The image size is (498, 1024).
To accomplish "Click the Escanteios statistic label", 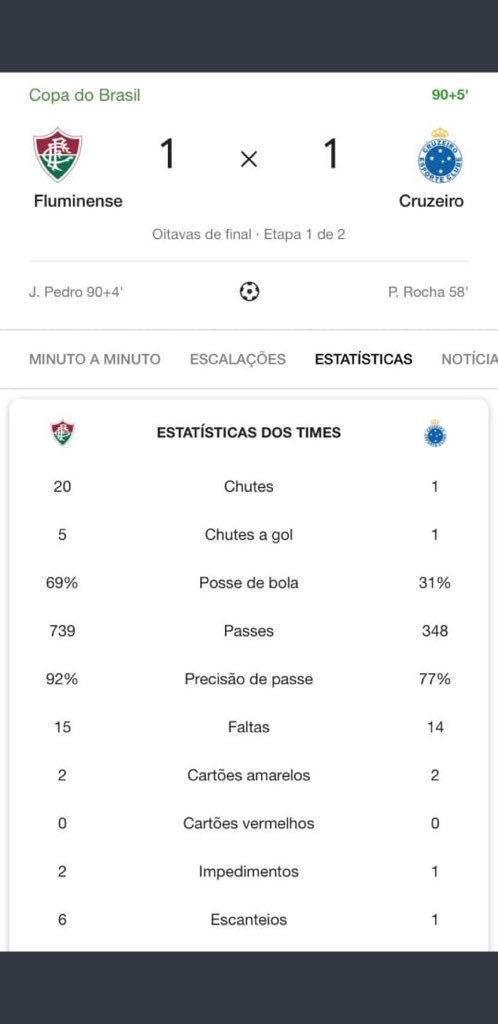I will (249, 920).
